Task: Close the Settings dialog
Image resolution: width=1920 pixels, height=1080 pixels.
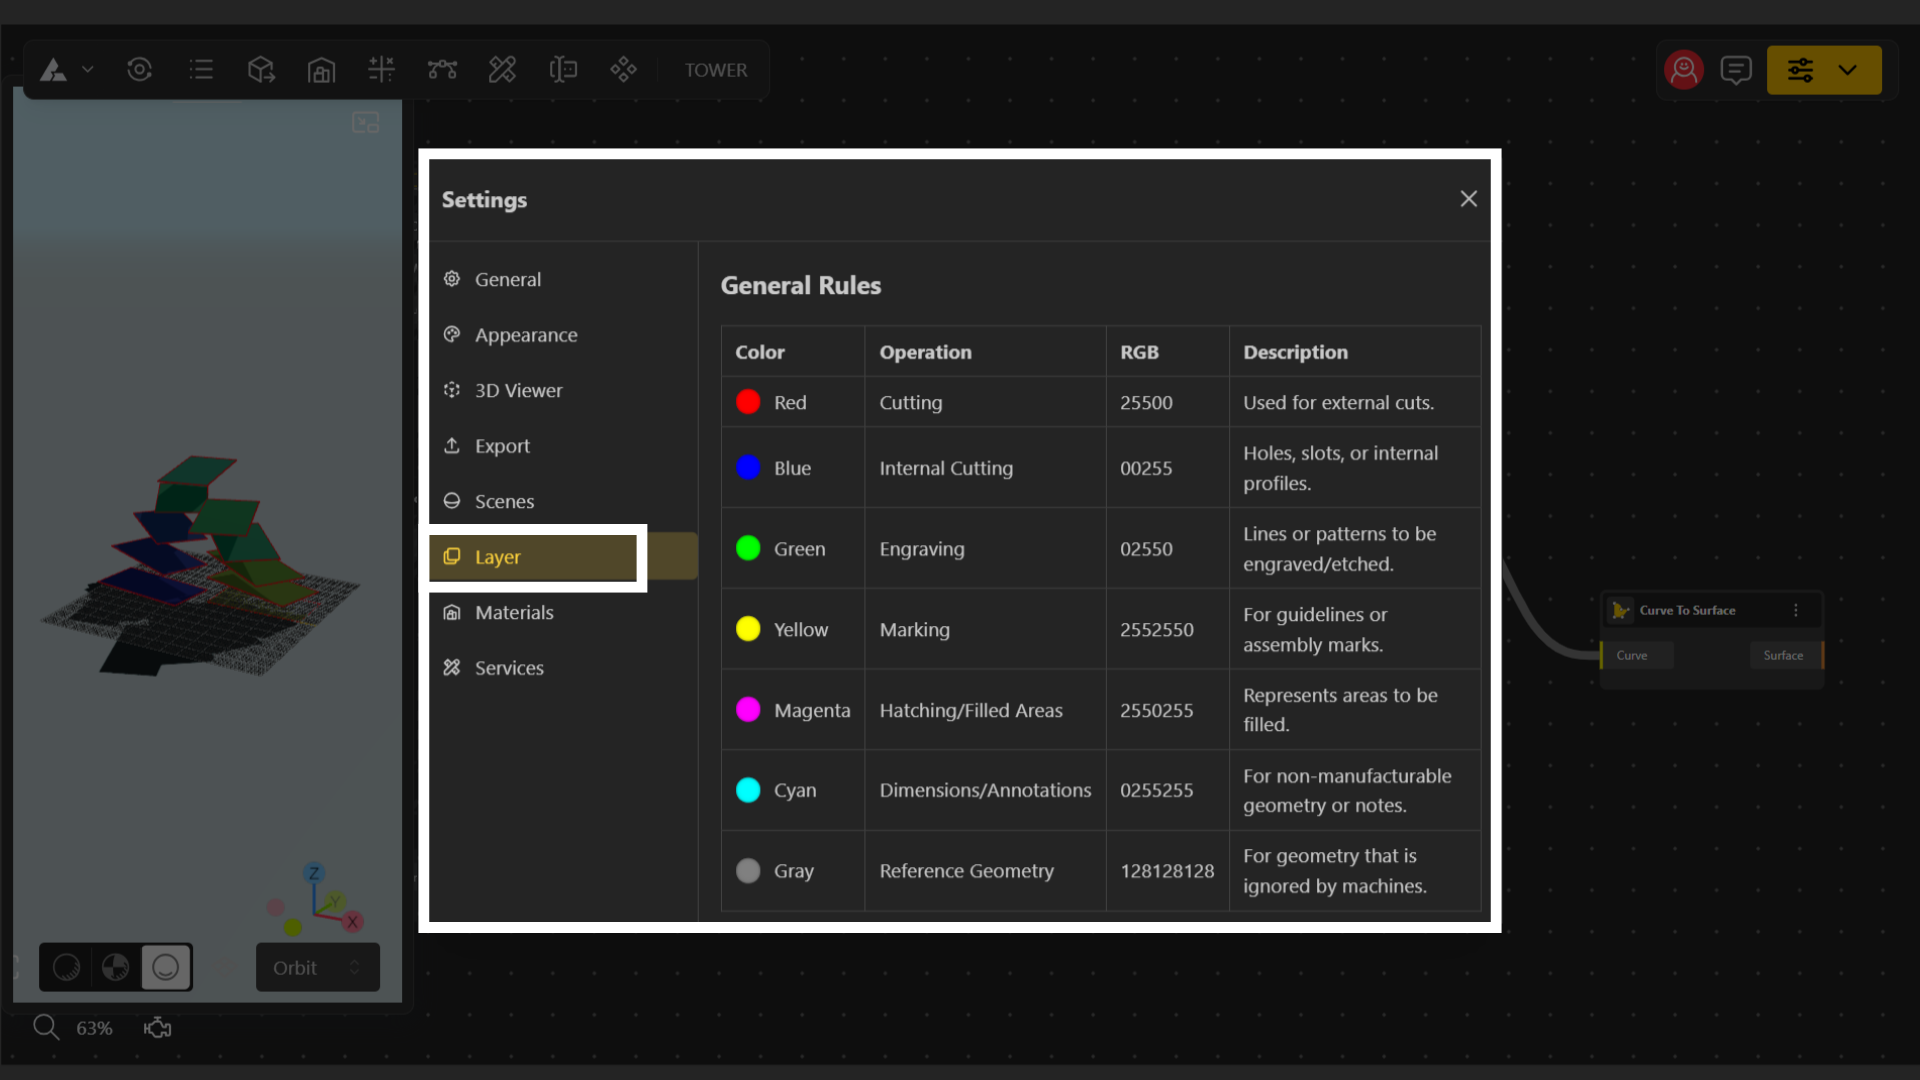Action: click(x=1468, y=199)
